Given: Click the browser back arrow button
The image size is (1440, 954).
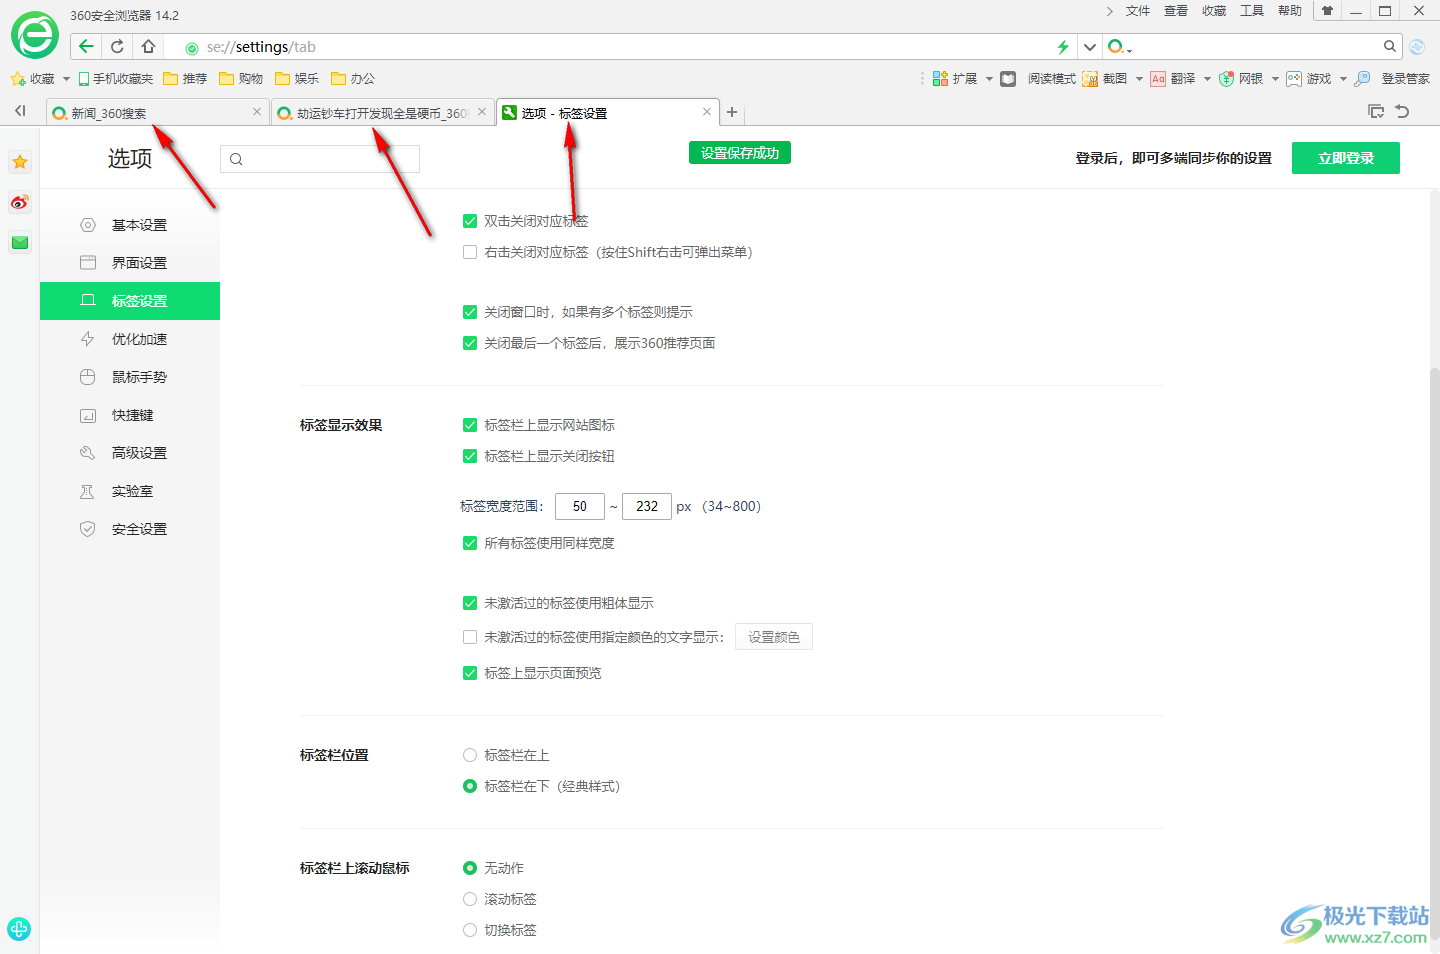Looking at the screenshot, I should pos(86,46).
